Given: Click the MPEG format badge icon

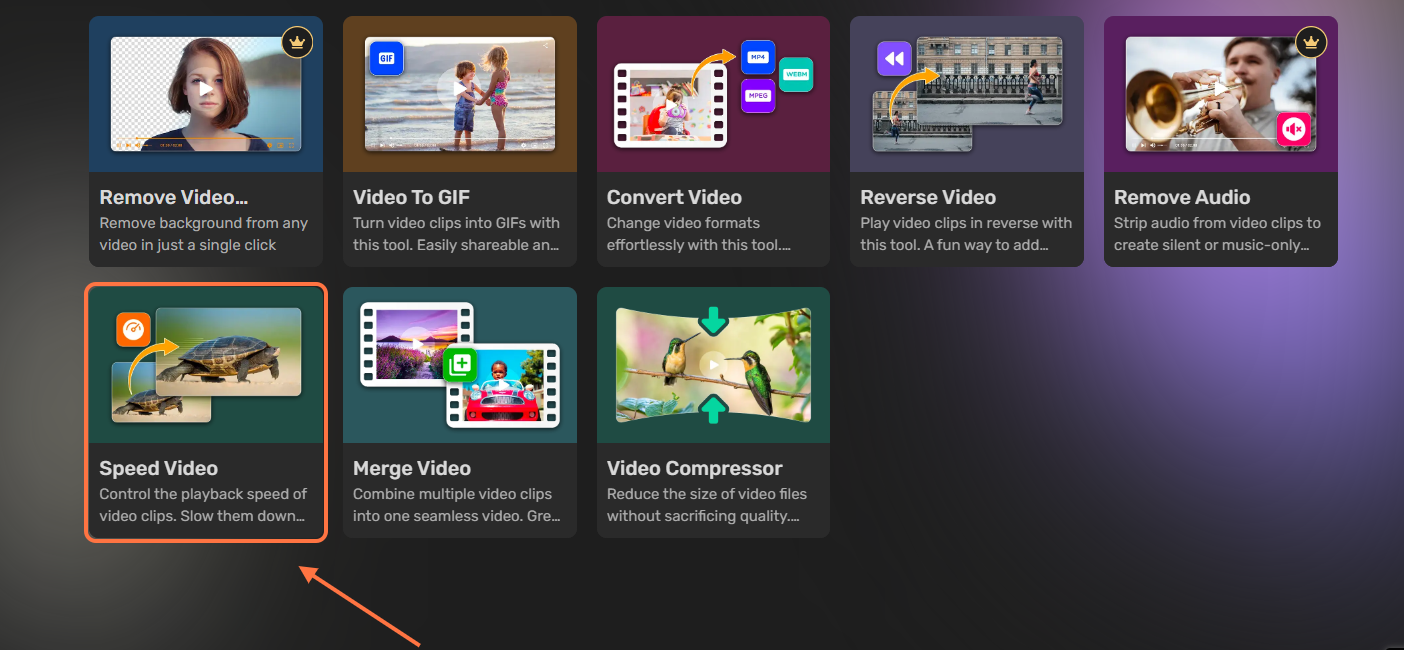Looking at the screenshot, I should [x=757, y=95].
